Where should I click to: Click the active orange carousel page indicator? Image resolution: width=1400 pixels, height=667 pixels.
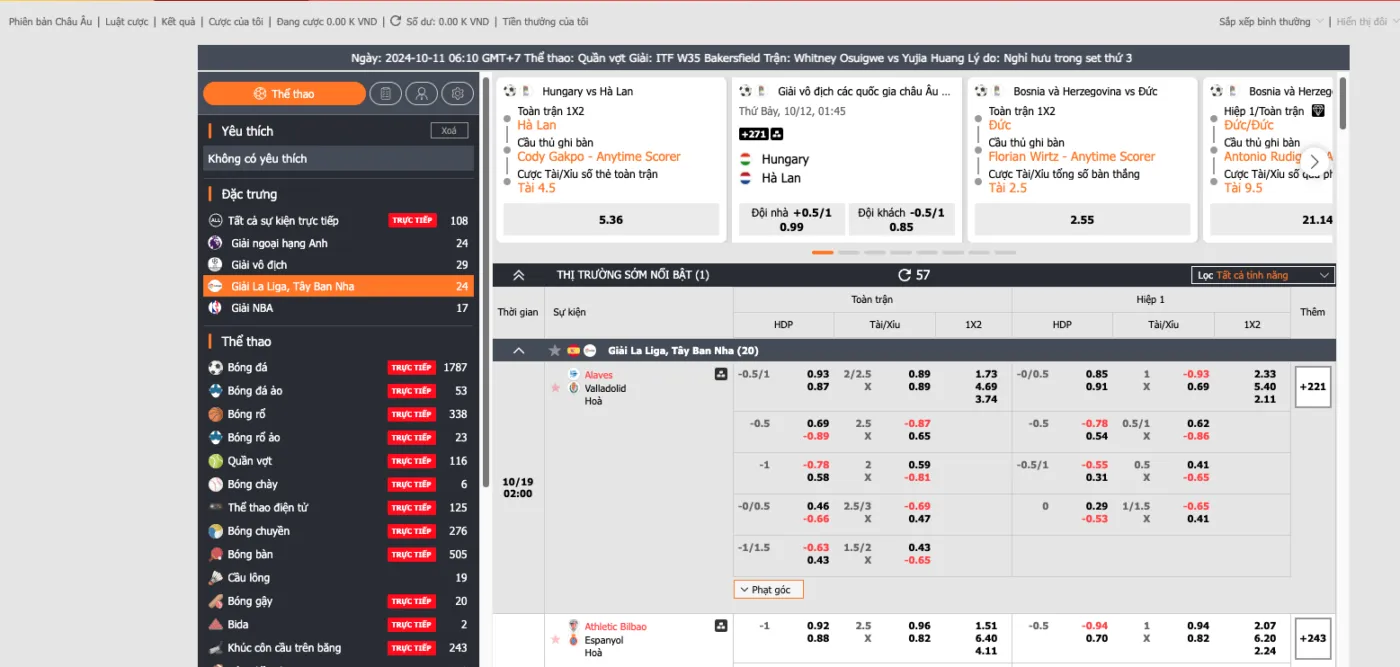coord(822,252)
